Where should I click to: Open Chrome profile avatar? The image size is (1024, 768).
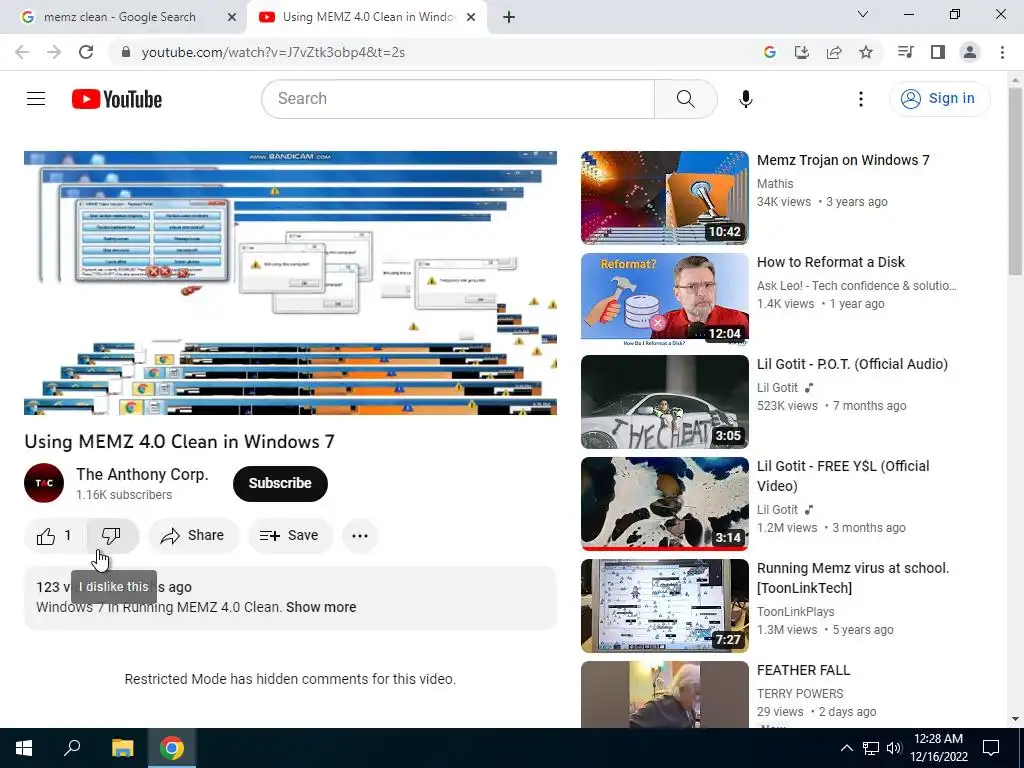click(x=970, y=52)
